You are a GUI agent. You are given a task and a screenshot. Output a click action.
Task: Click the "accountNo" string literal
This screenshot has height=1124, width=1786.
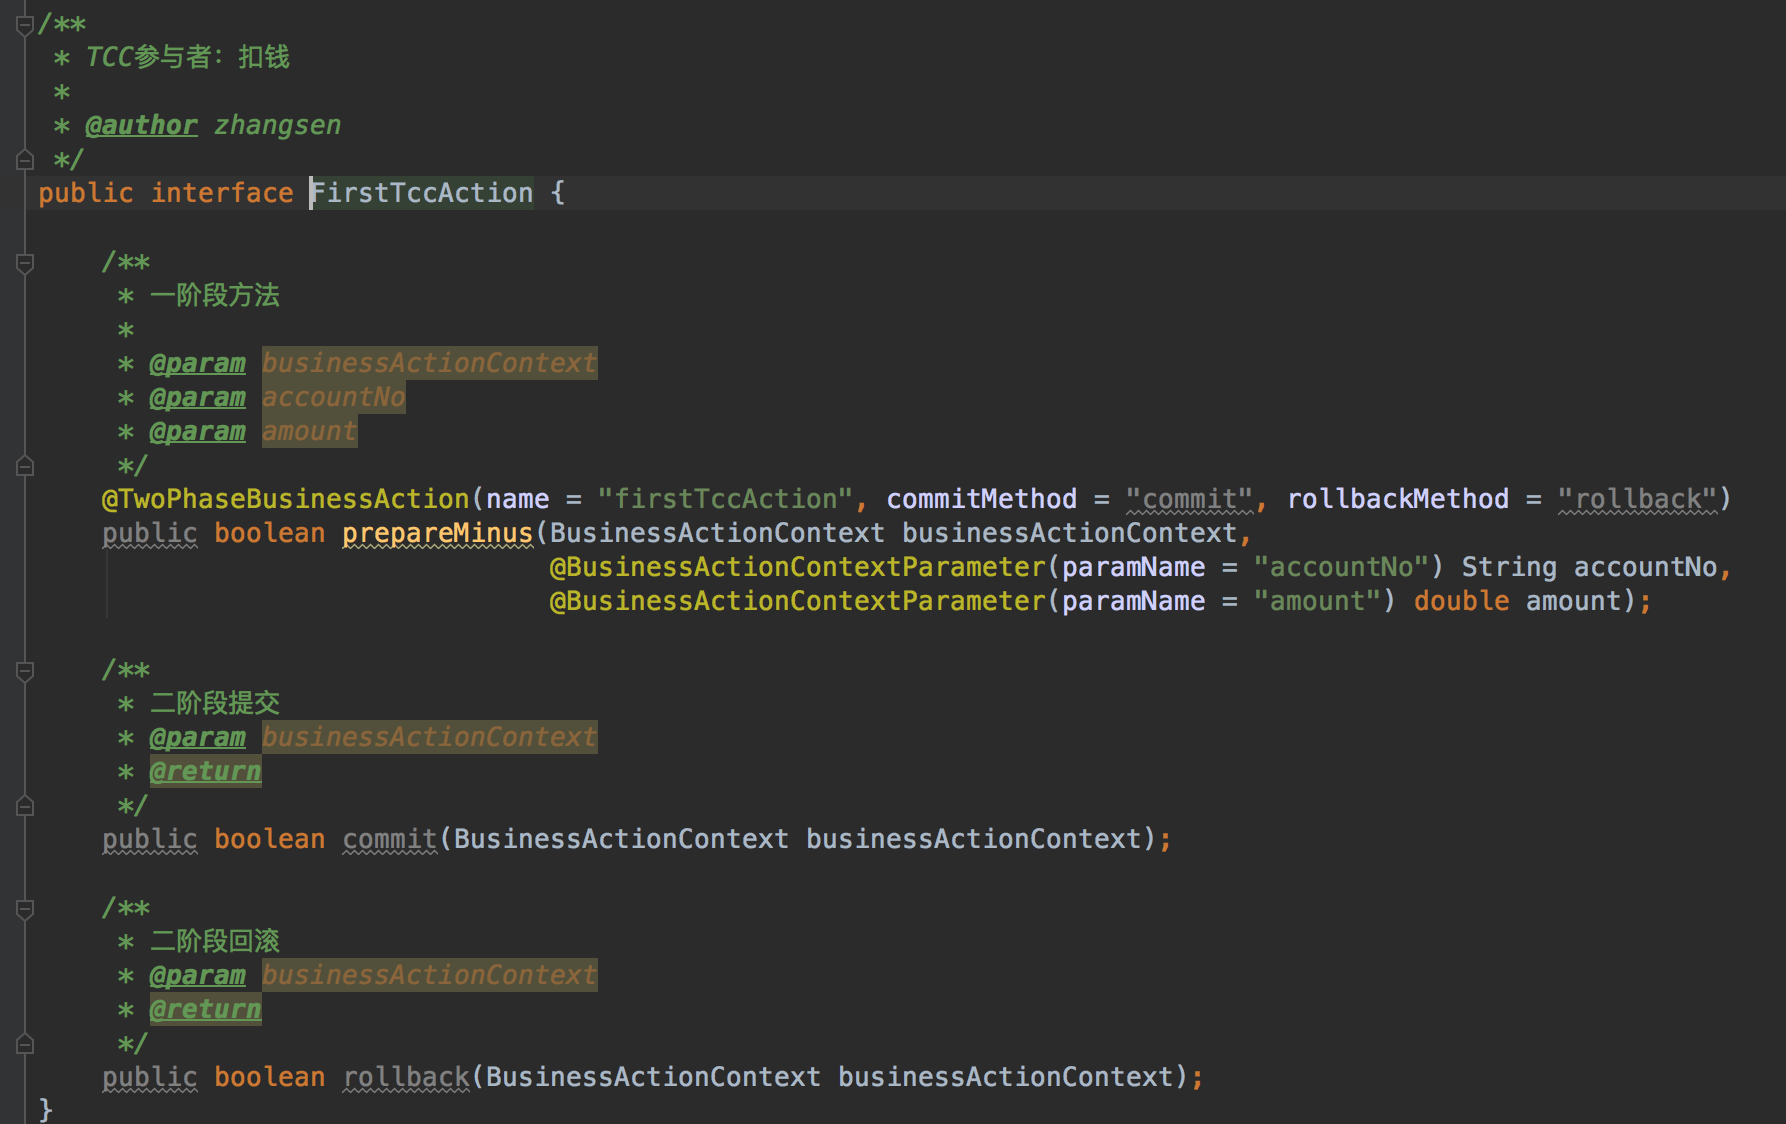click(x=1341, y=567)
